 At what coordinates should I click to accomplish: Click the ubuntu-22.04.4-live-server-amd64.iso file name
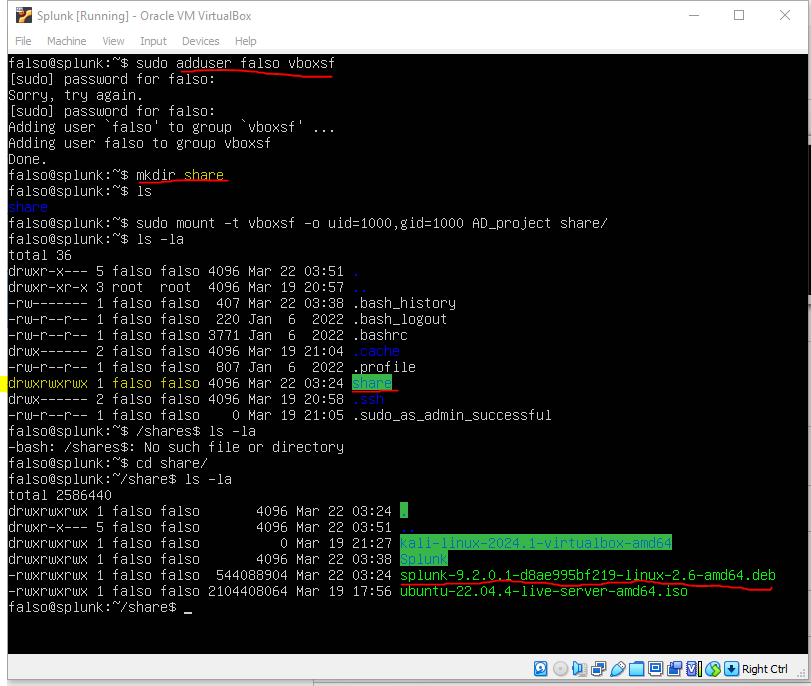click(x=544, y=591)
